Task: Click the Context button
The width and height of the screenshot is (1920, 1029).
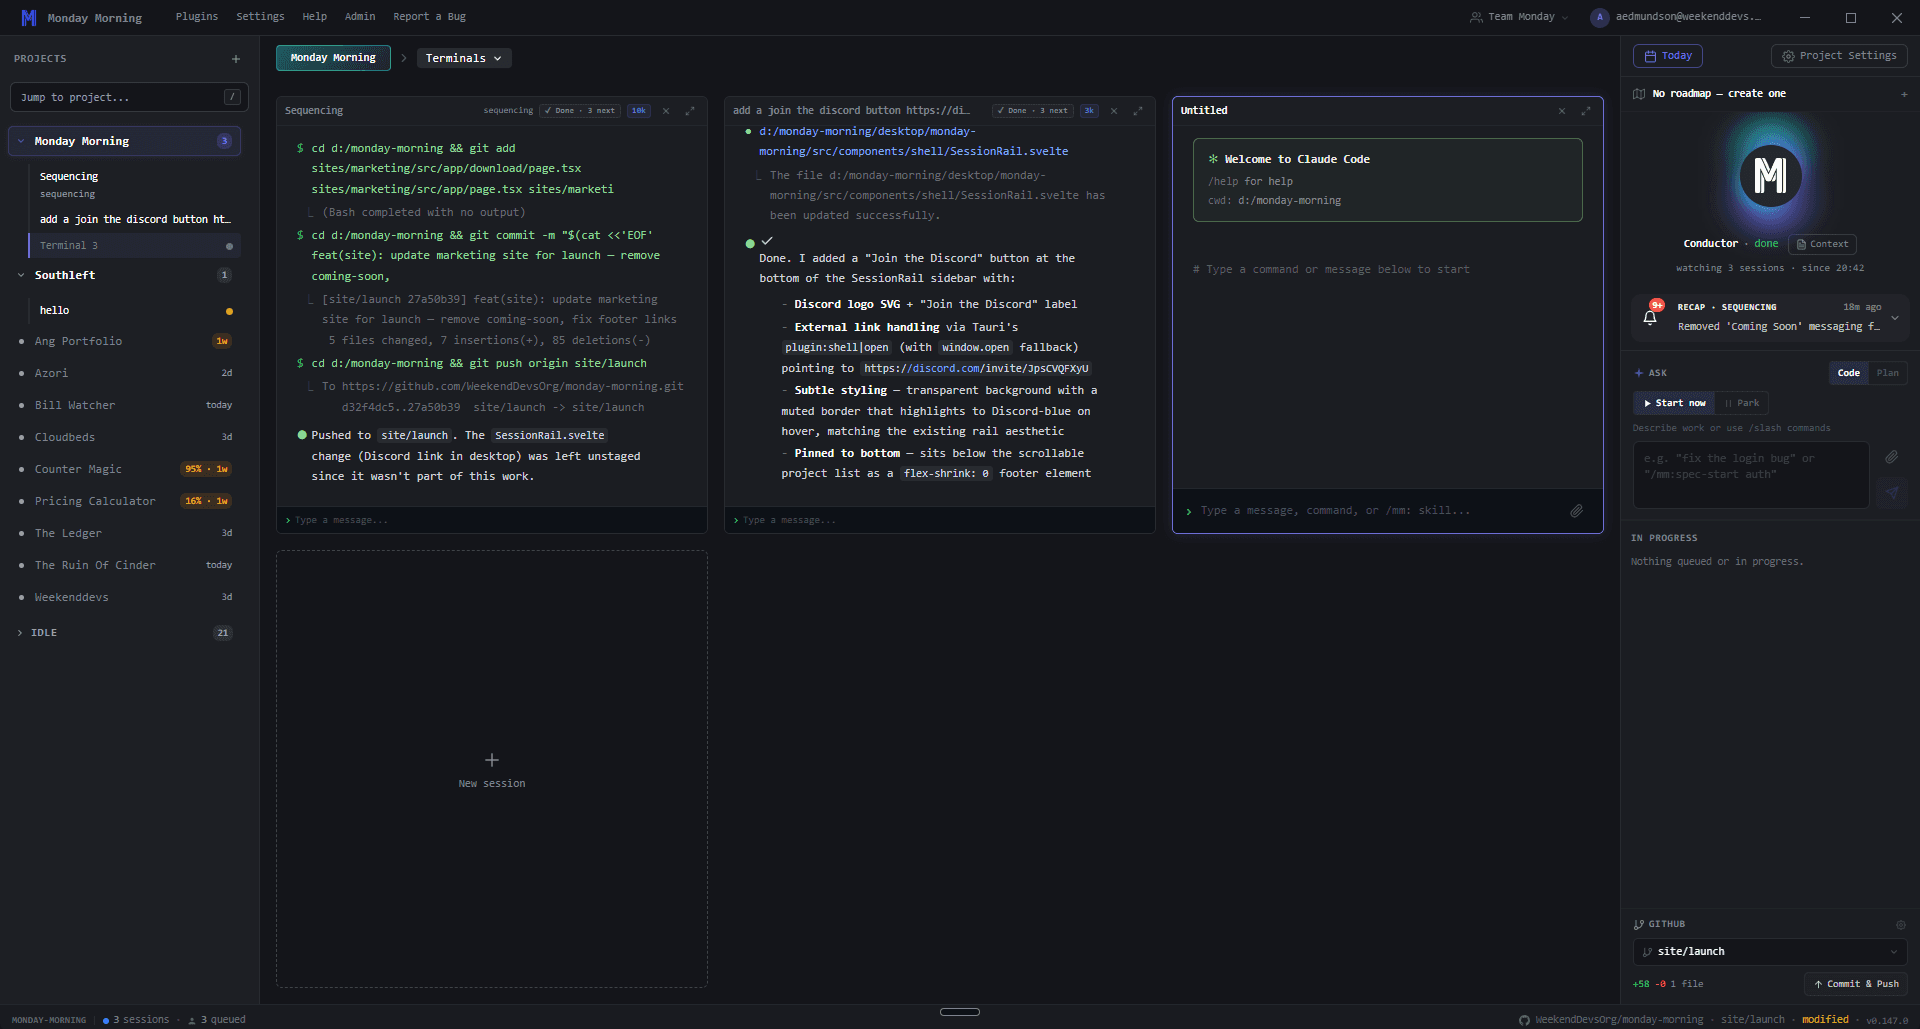Action: (1822, 244)
